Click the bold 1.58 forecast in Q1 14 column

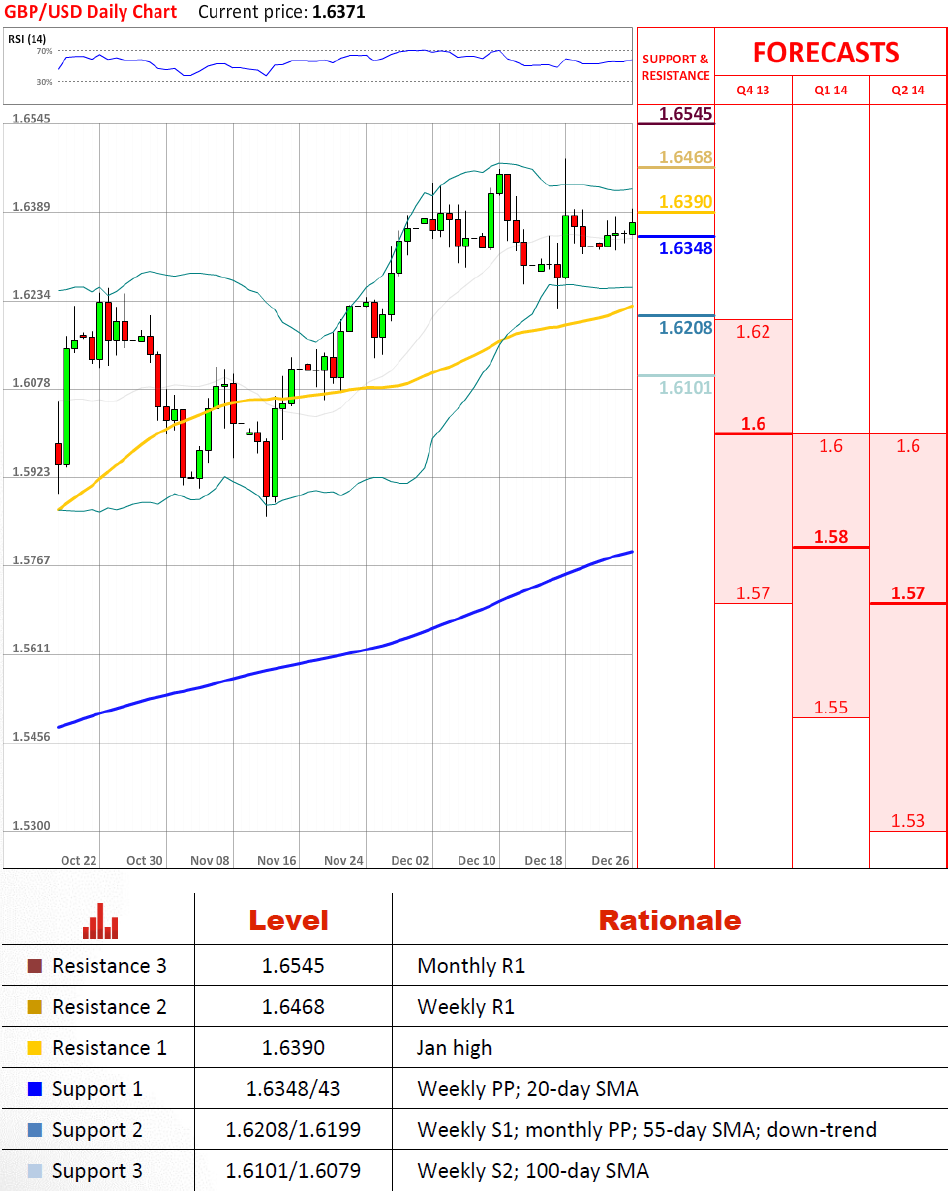[831, 537]
